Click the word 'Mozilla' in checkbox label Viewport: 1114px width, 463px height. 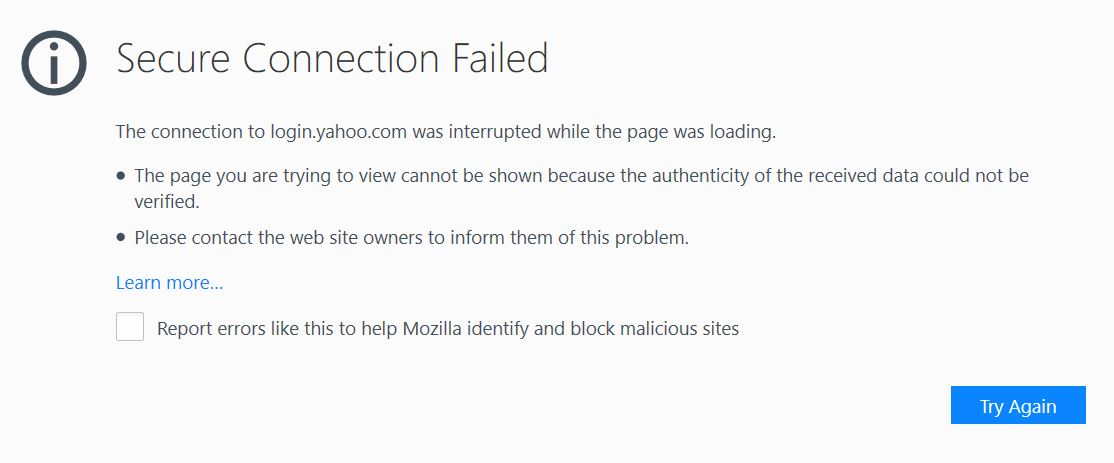pyautogui.click(x=433, y=329)
